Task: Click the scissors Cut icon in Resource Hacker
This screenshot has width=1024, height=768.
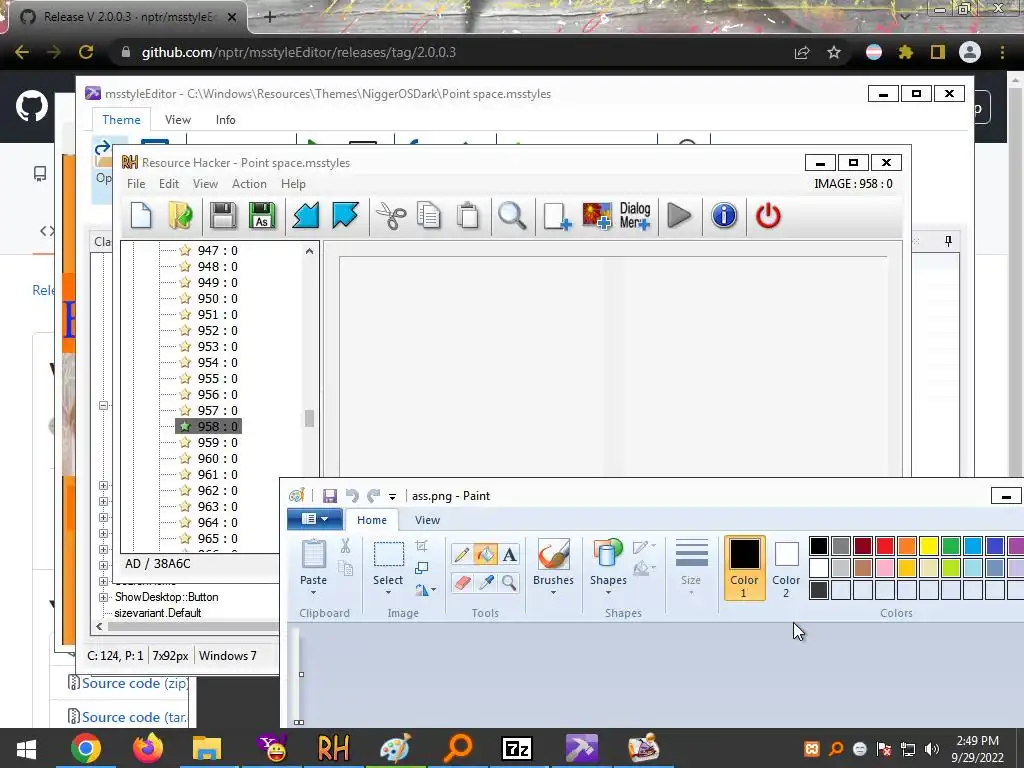Action: pos(391,216)
